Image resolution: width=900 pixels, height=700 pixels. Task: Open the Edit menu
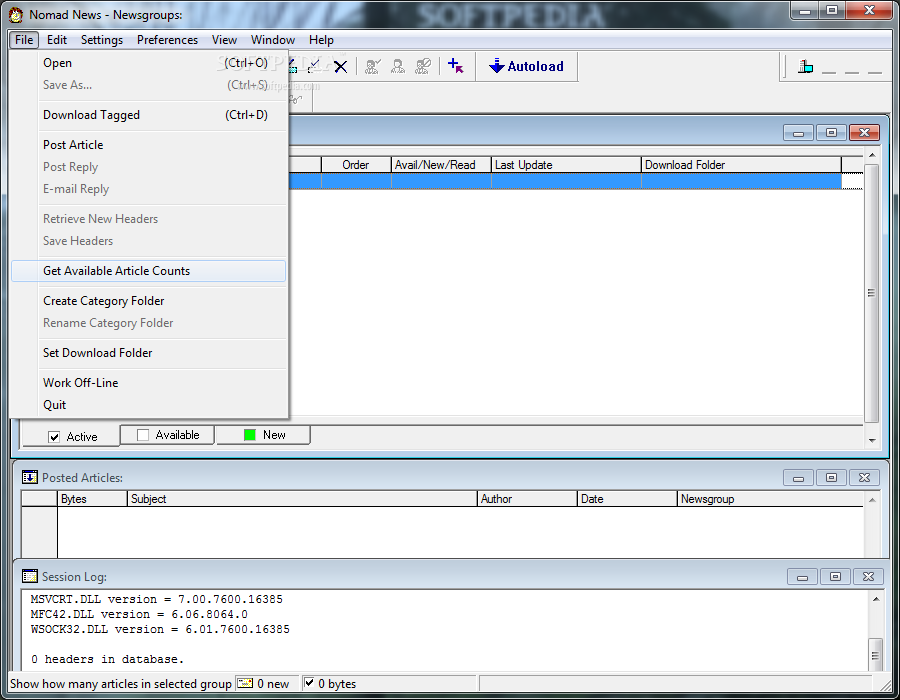57,40
